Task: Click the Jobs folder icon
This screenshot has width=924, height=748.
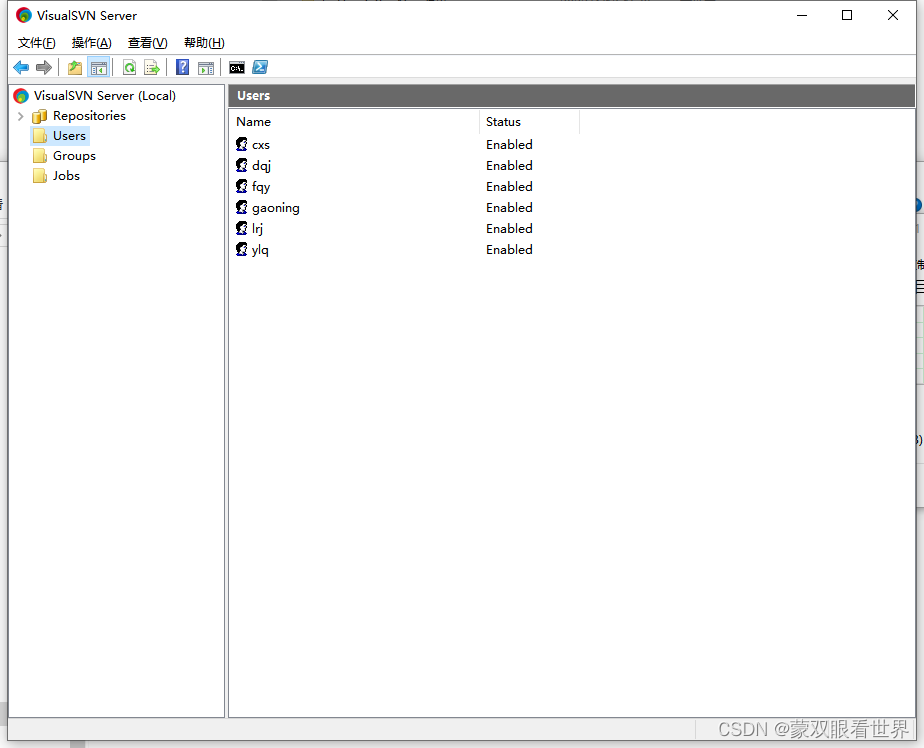Action: coord(39,176)
